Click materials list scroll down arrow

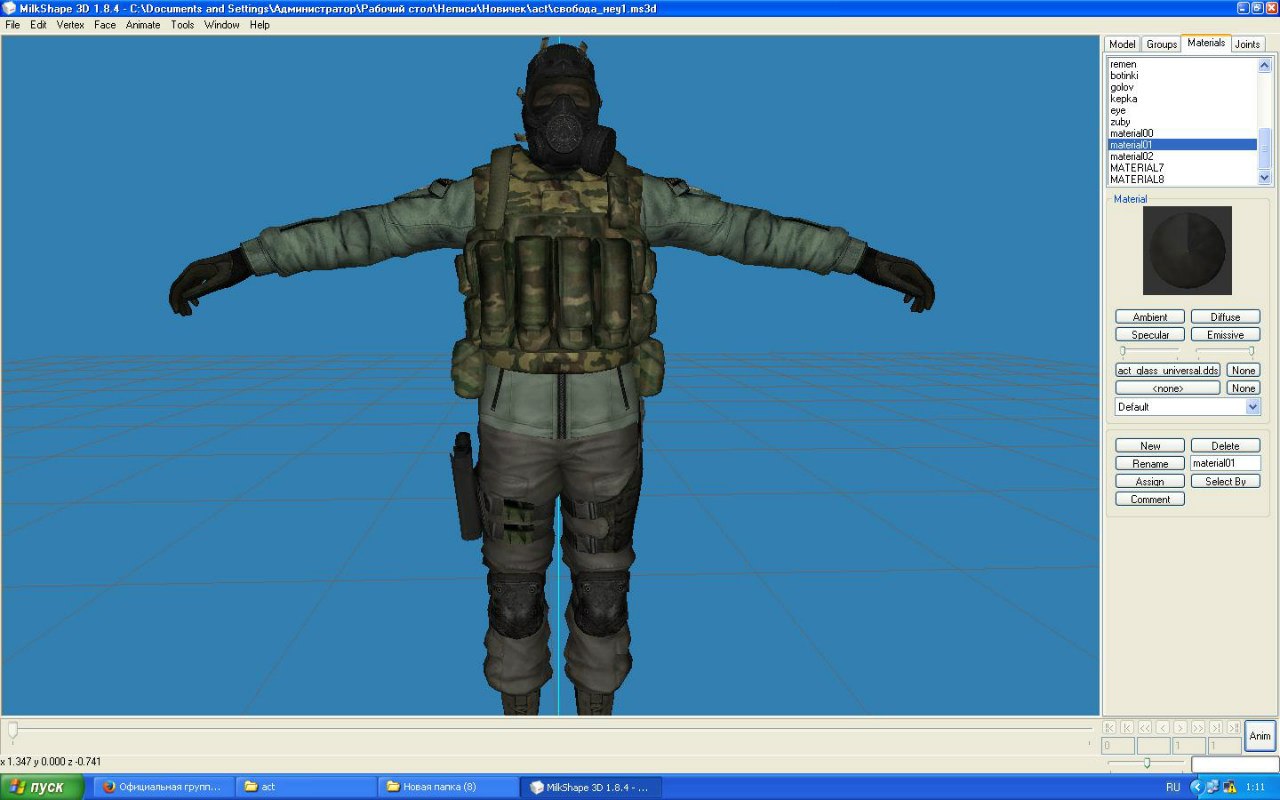(1265, 177)
